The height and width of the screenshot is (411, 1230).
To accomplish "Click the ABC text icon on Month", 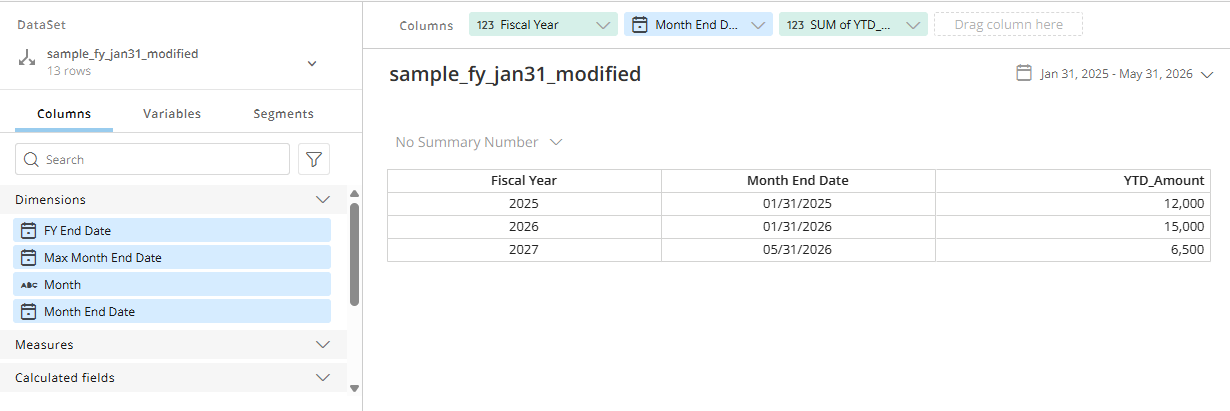I will tap(29, 285).
